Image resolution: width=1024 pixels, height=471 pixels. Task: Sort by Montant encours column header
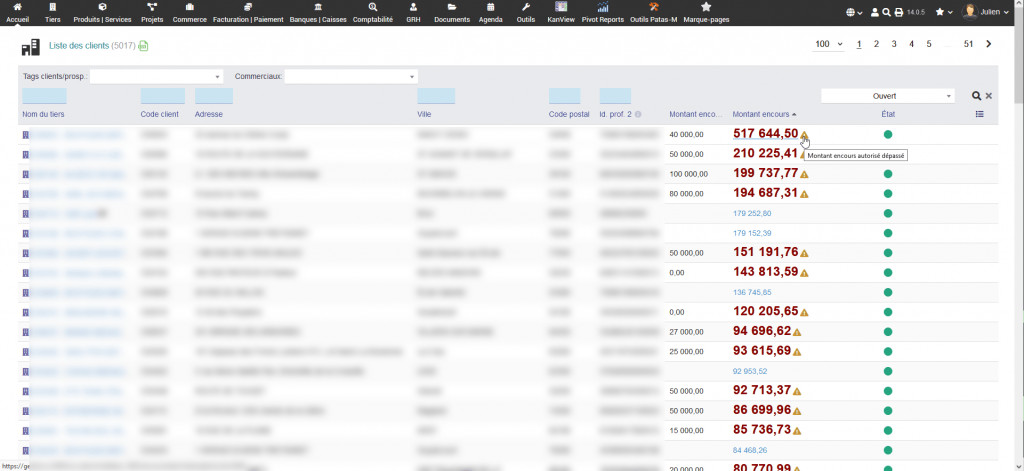tap(762, 115)
